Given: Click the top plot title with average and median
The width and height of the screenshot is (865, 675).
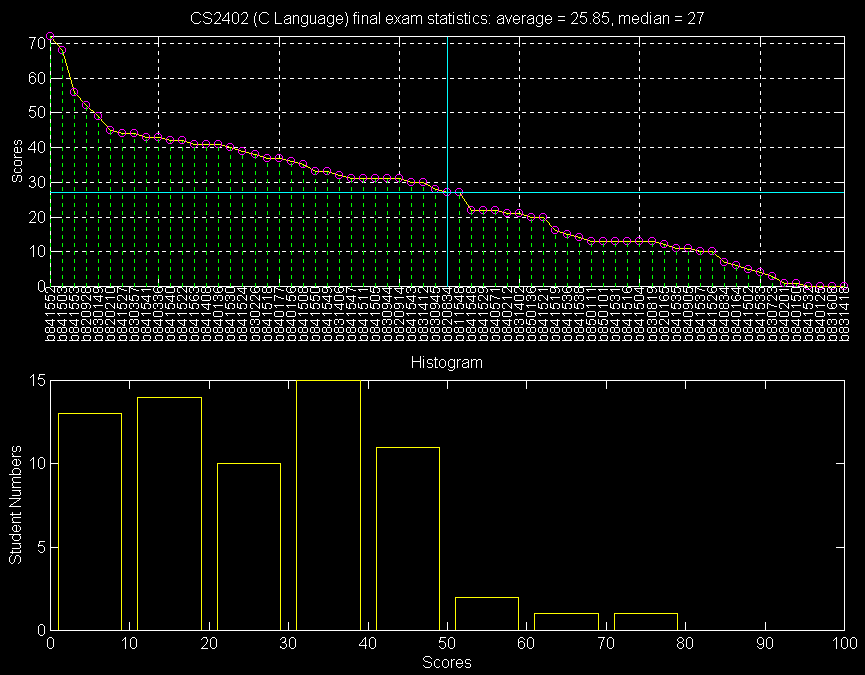Looking at the screenshot, I should [x=447, y=18].
